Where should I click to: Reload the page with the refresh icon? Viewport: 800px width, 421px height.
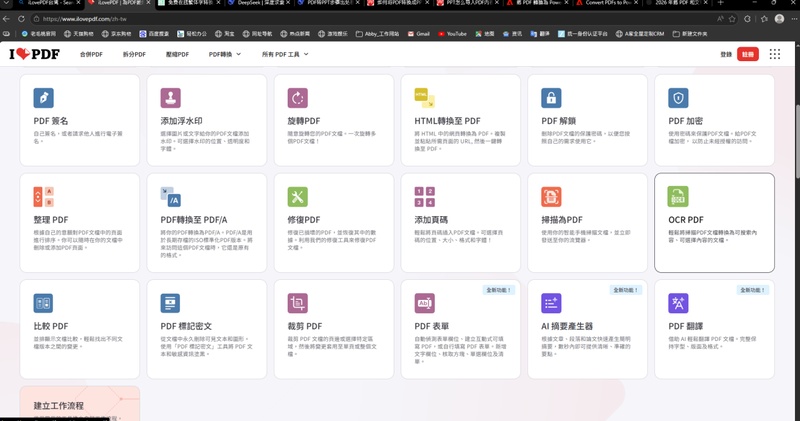[x=21, y=19]
